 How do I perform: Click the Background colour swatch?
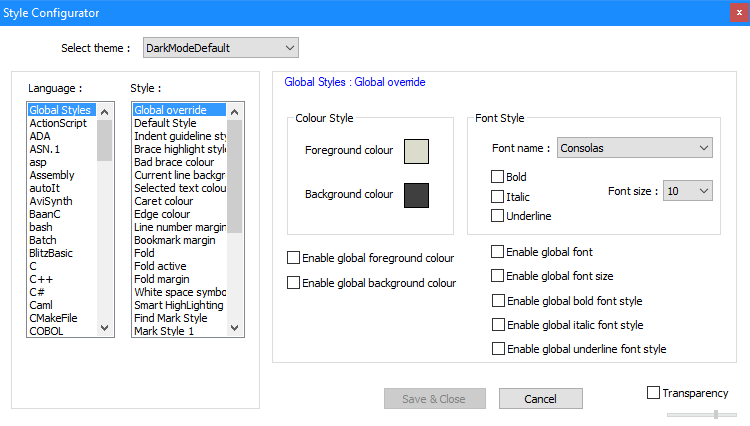[x=416, y=195]
